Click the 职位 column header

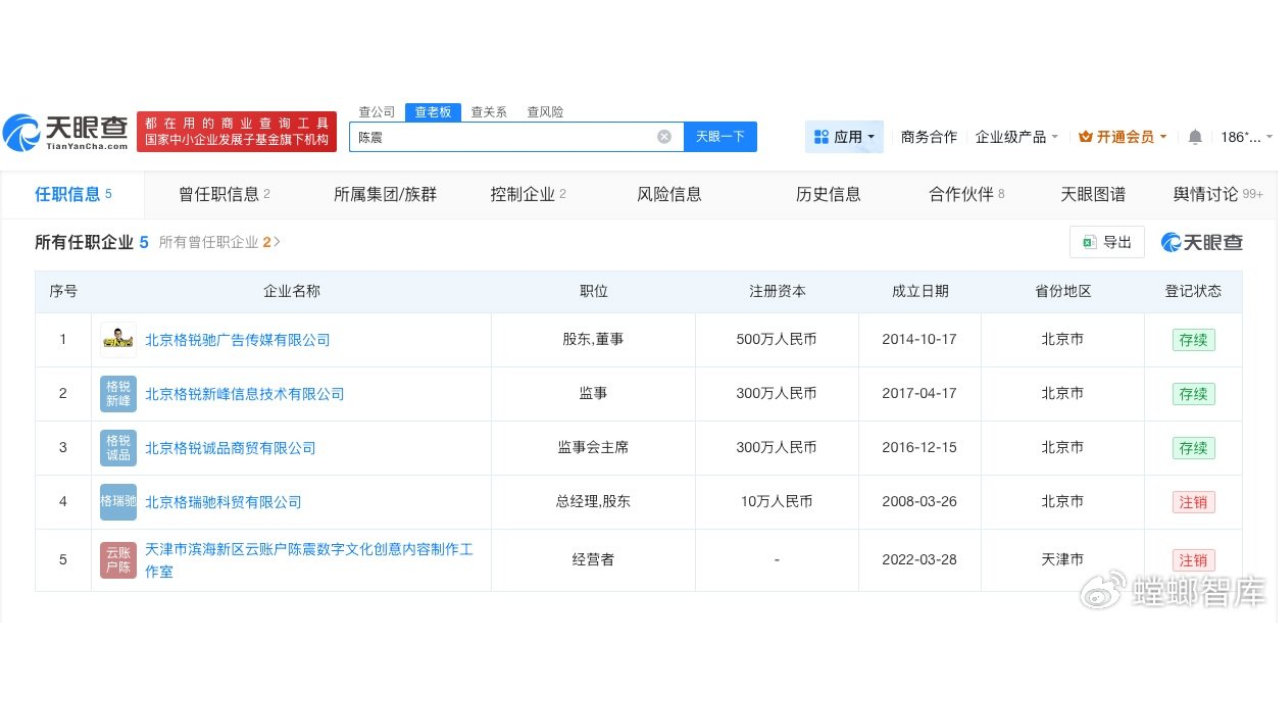[593, 292]
